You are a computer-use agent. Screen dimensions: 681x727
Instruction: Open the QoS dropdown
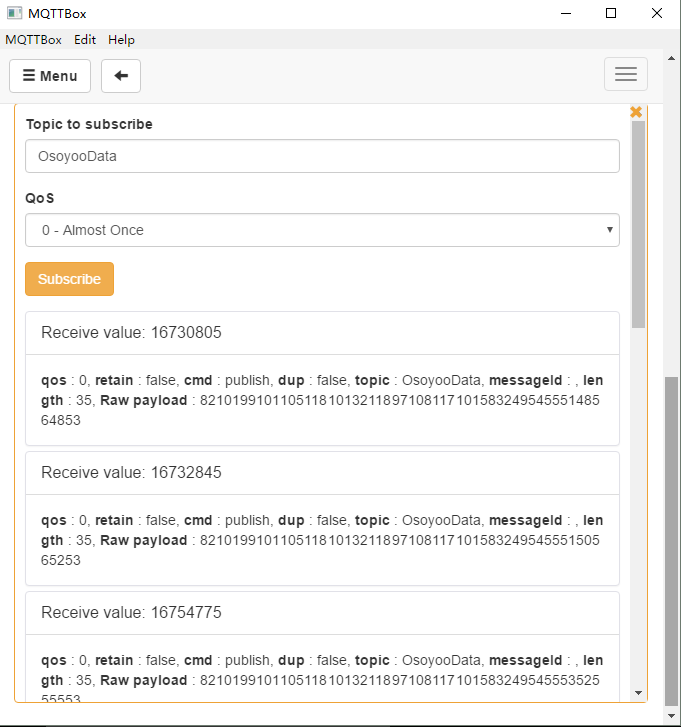(x=322, y=230)
